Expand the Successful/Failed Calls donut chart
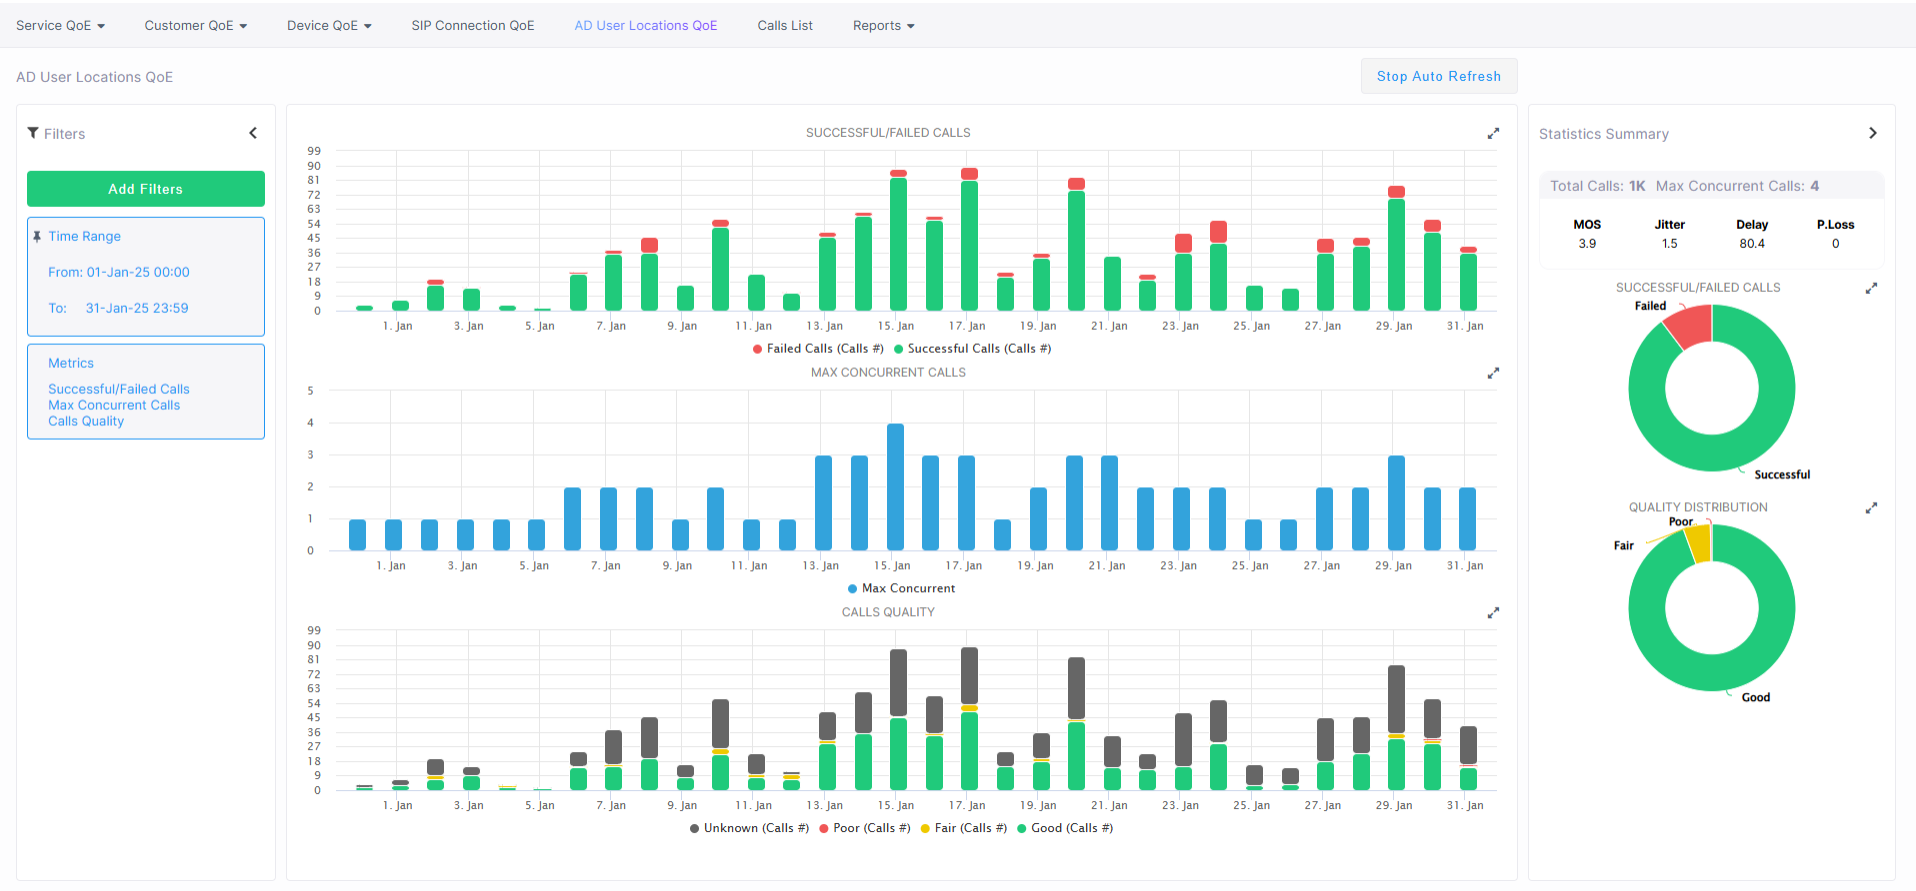 point(1871,288)
